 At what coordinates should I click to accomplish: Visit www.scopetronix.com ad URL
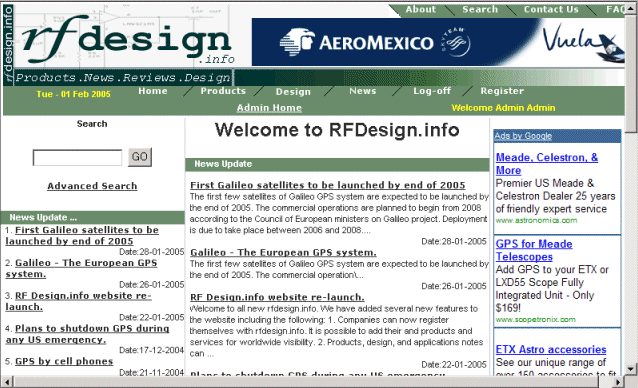535,320
